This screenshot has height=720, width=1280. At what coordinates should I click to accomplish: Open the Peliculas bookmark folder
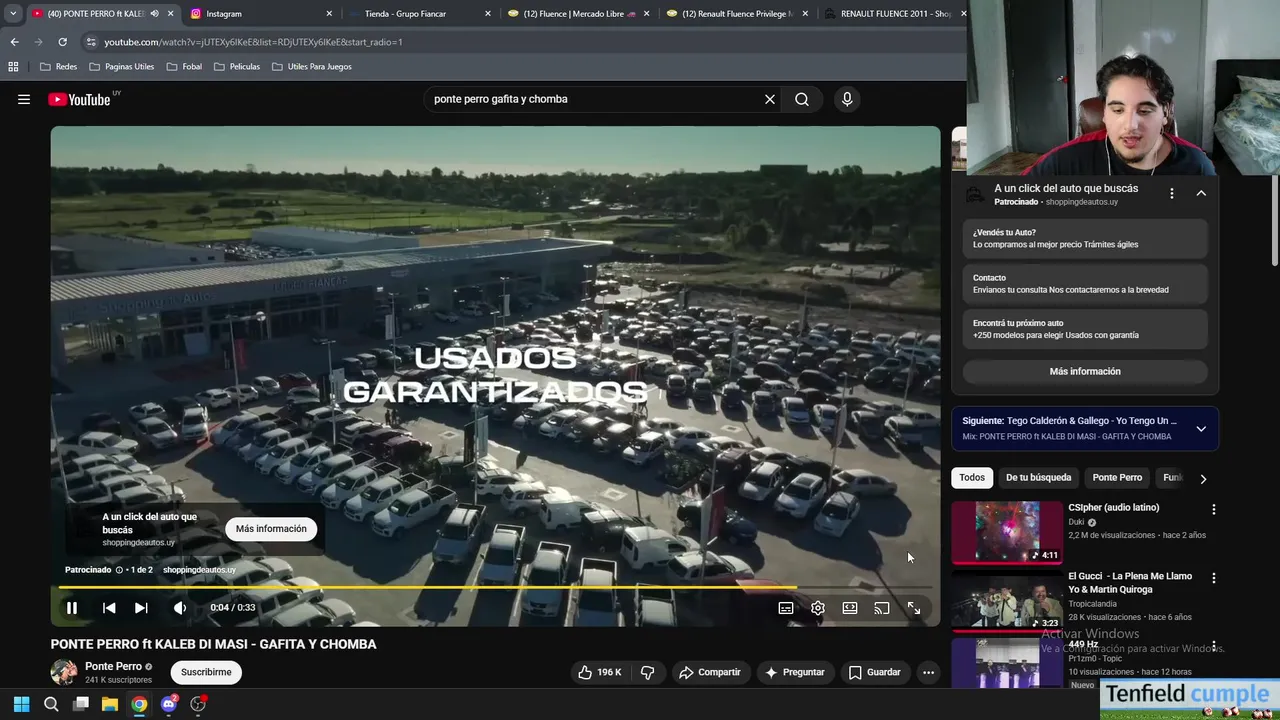pyautogui.click(x=237, y=67)
